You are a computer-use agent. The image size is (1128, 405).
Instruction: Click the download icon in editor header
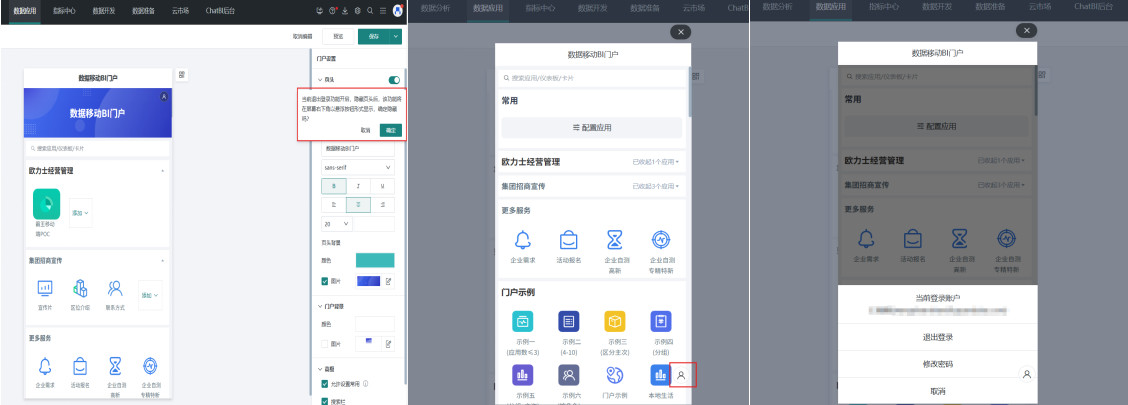click(345, 11)
